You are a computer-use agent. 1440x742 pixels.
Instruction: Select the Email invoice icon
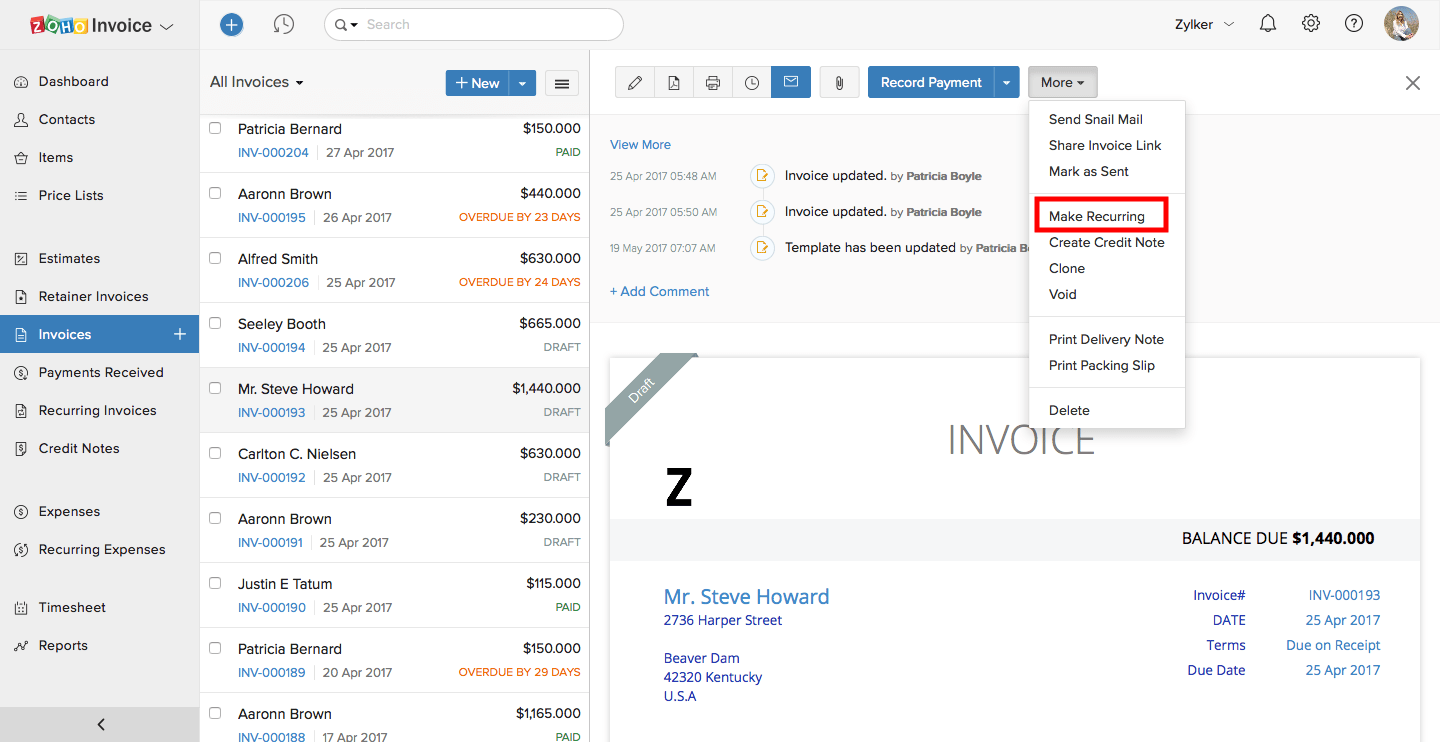[x=790, y=82]
